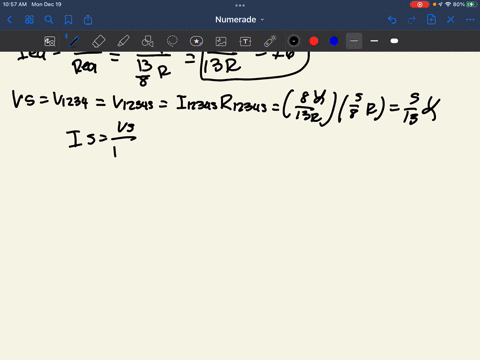Open search with the magnifier icon

(x=49, y=20)
